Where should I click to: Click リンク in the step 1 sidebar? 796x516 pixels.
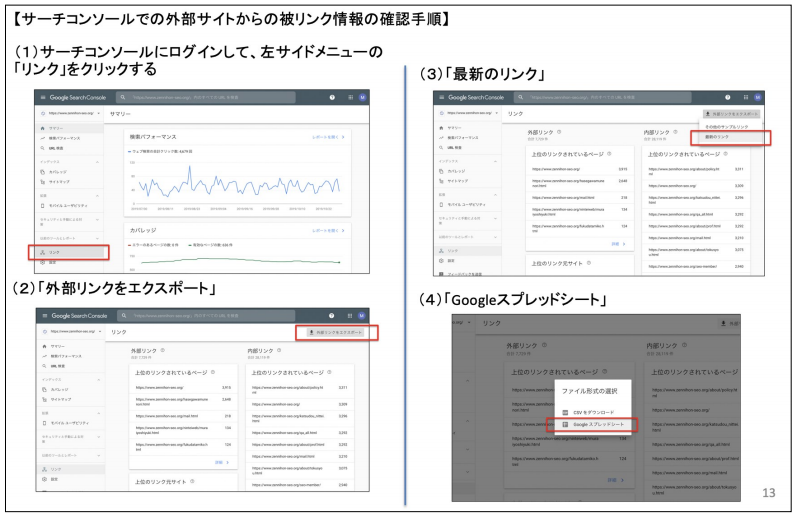55,253
